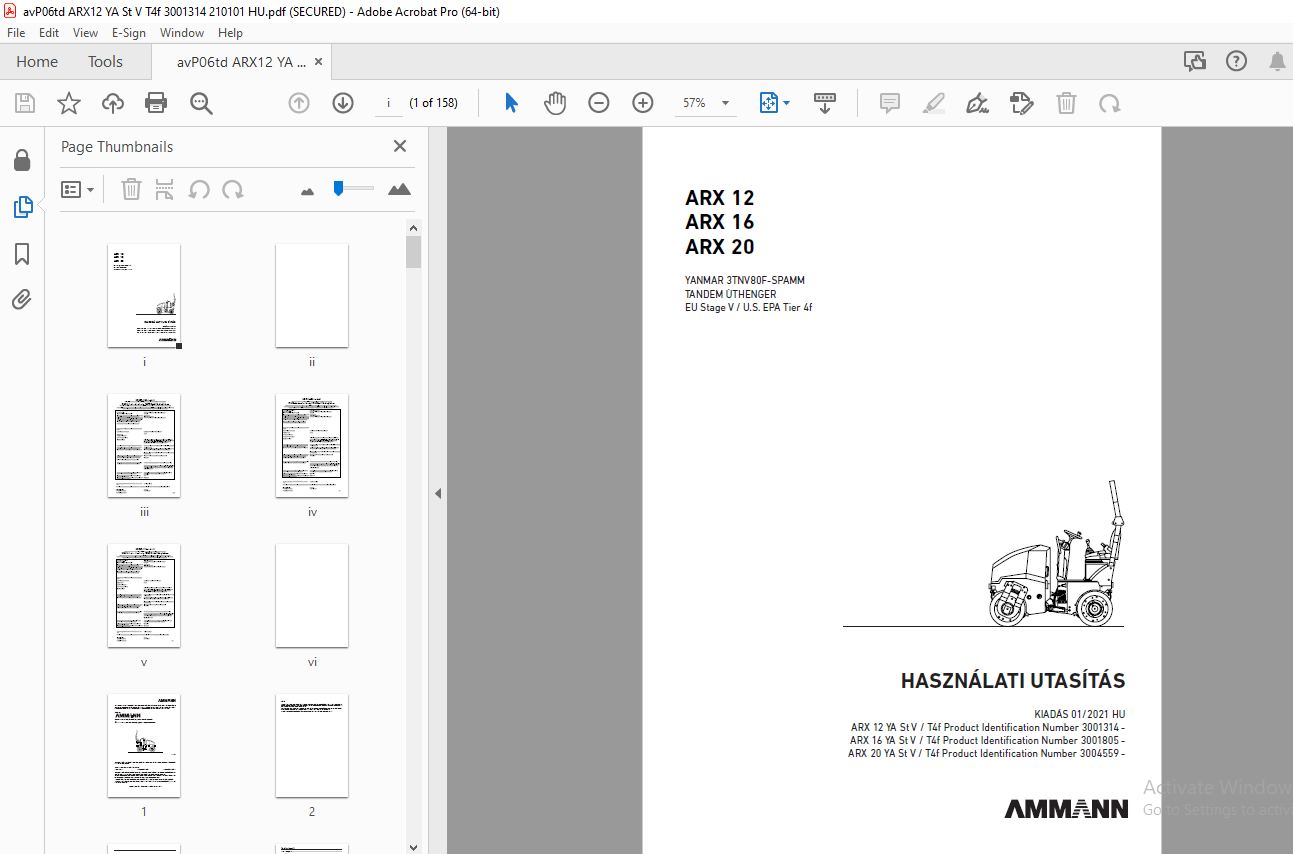The height and width of the screenshot is (854, 1293).
Task: Click the thumbnail size slider handle
Action: [x=339, y=188]
